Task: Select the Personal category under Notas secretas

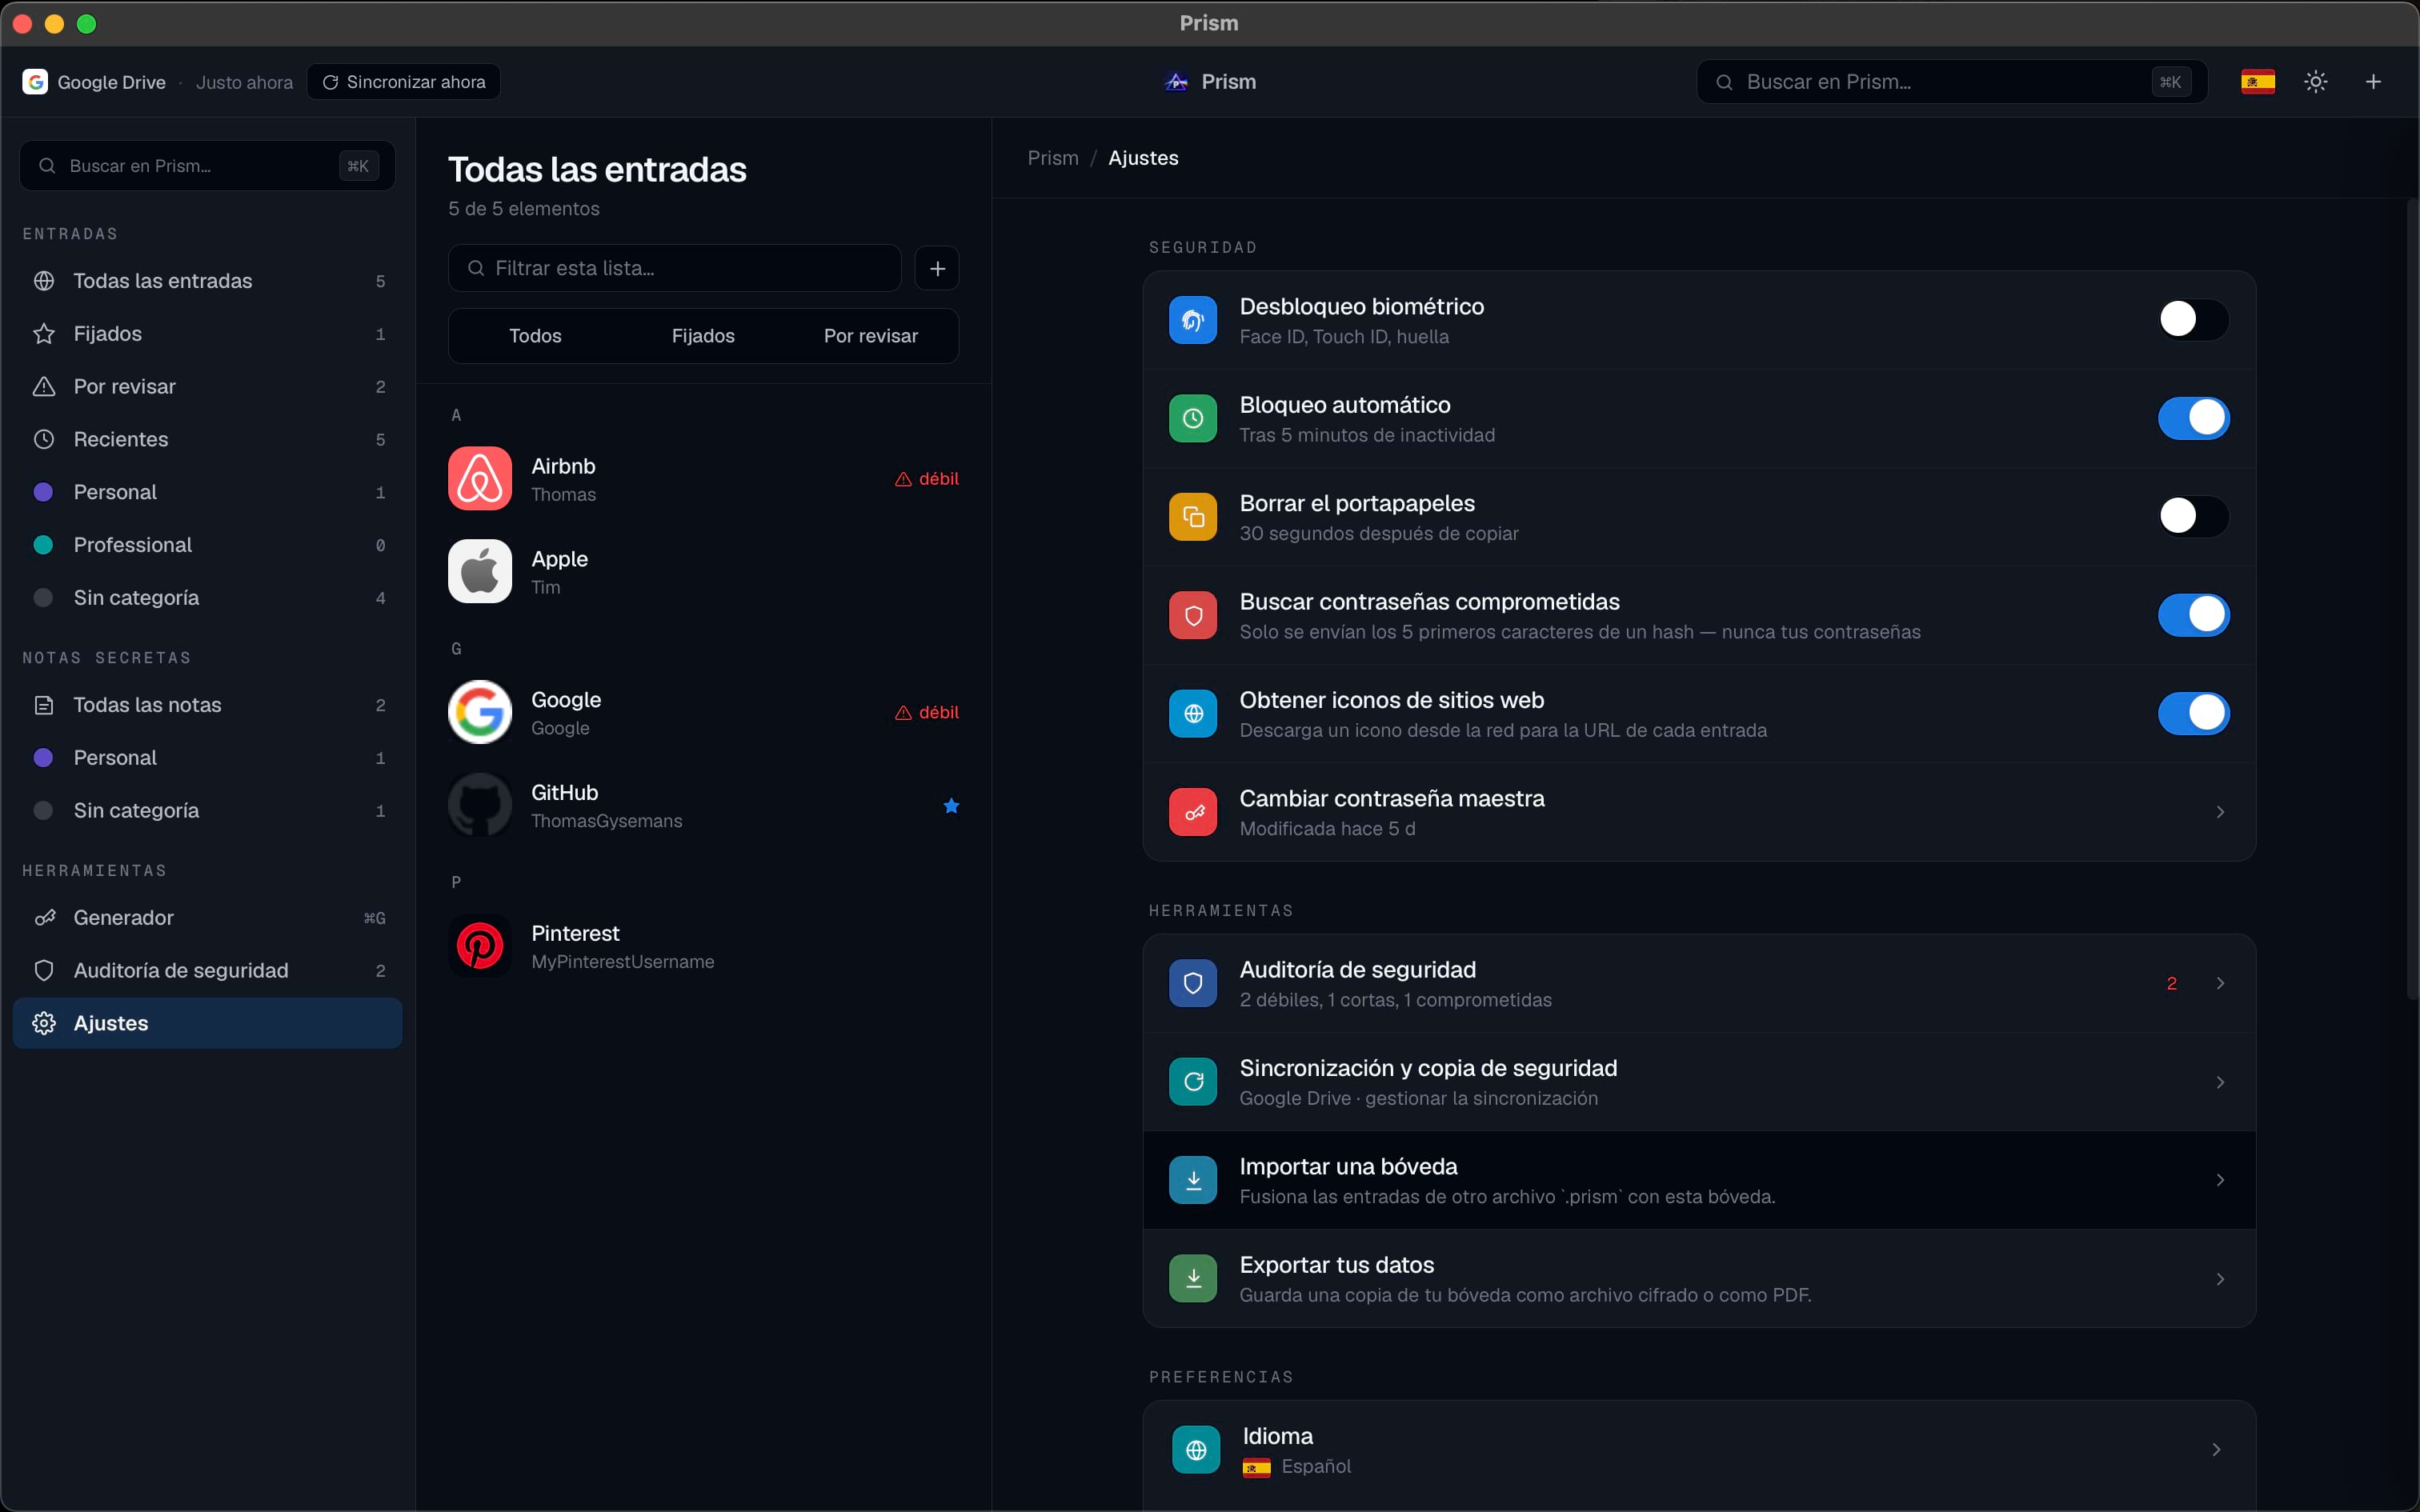Action: tap(208, 758)
